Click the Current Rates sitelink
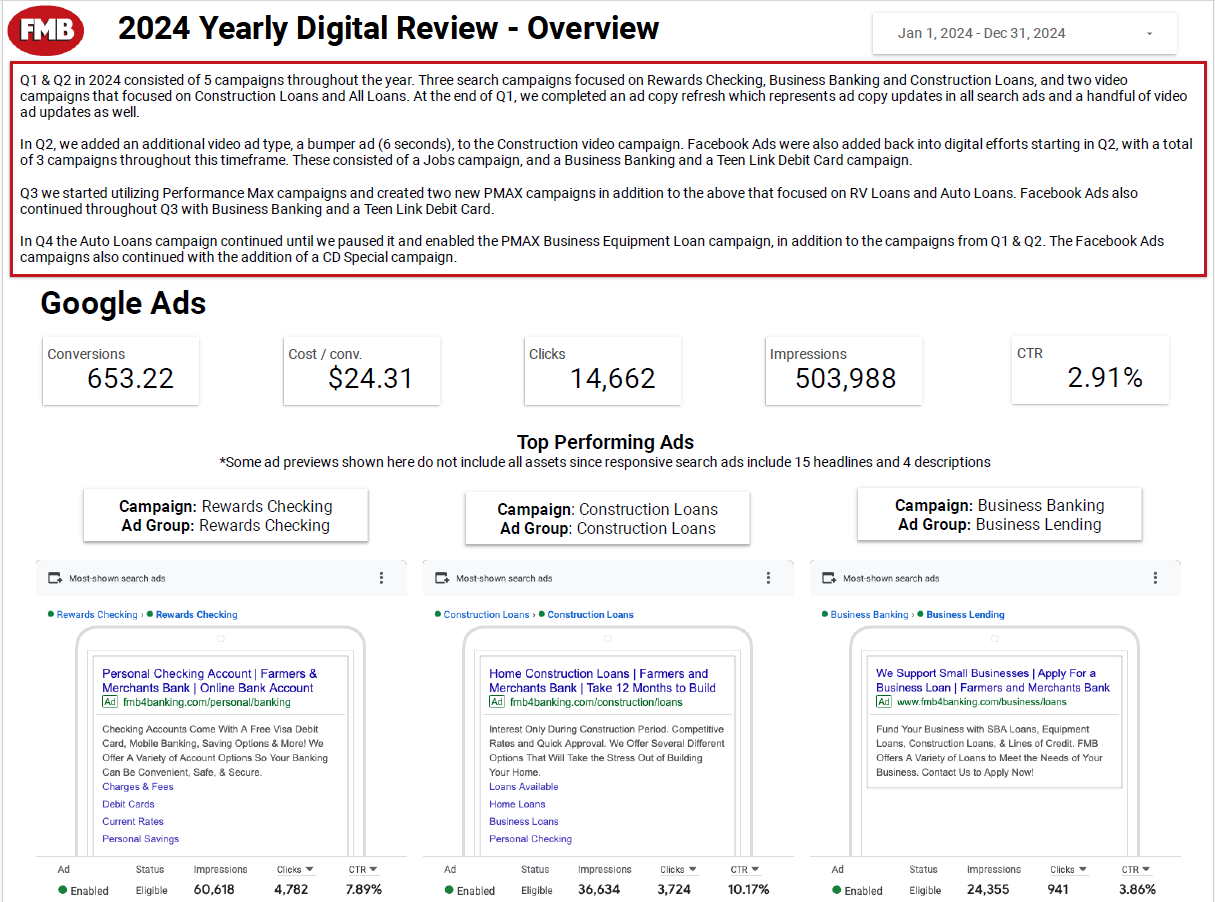This screenshot has height=902, width=1215. click(133, 822)
